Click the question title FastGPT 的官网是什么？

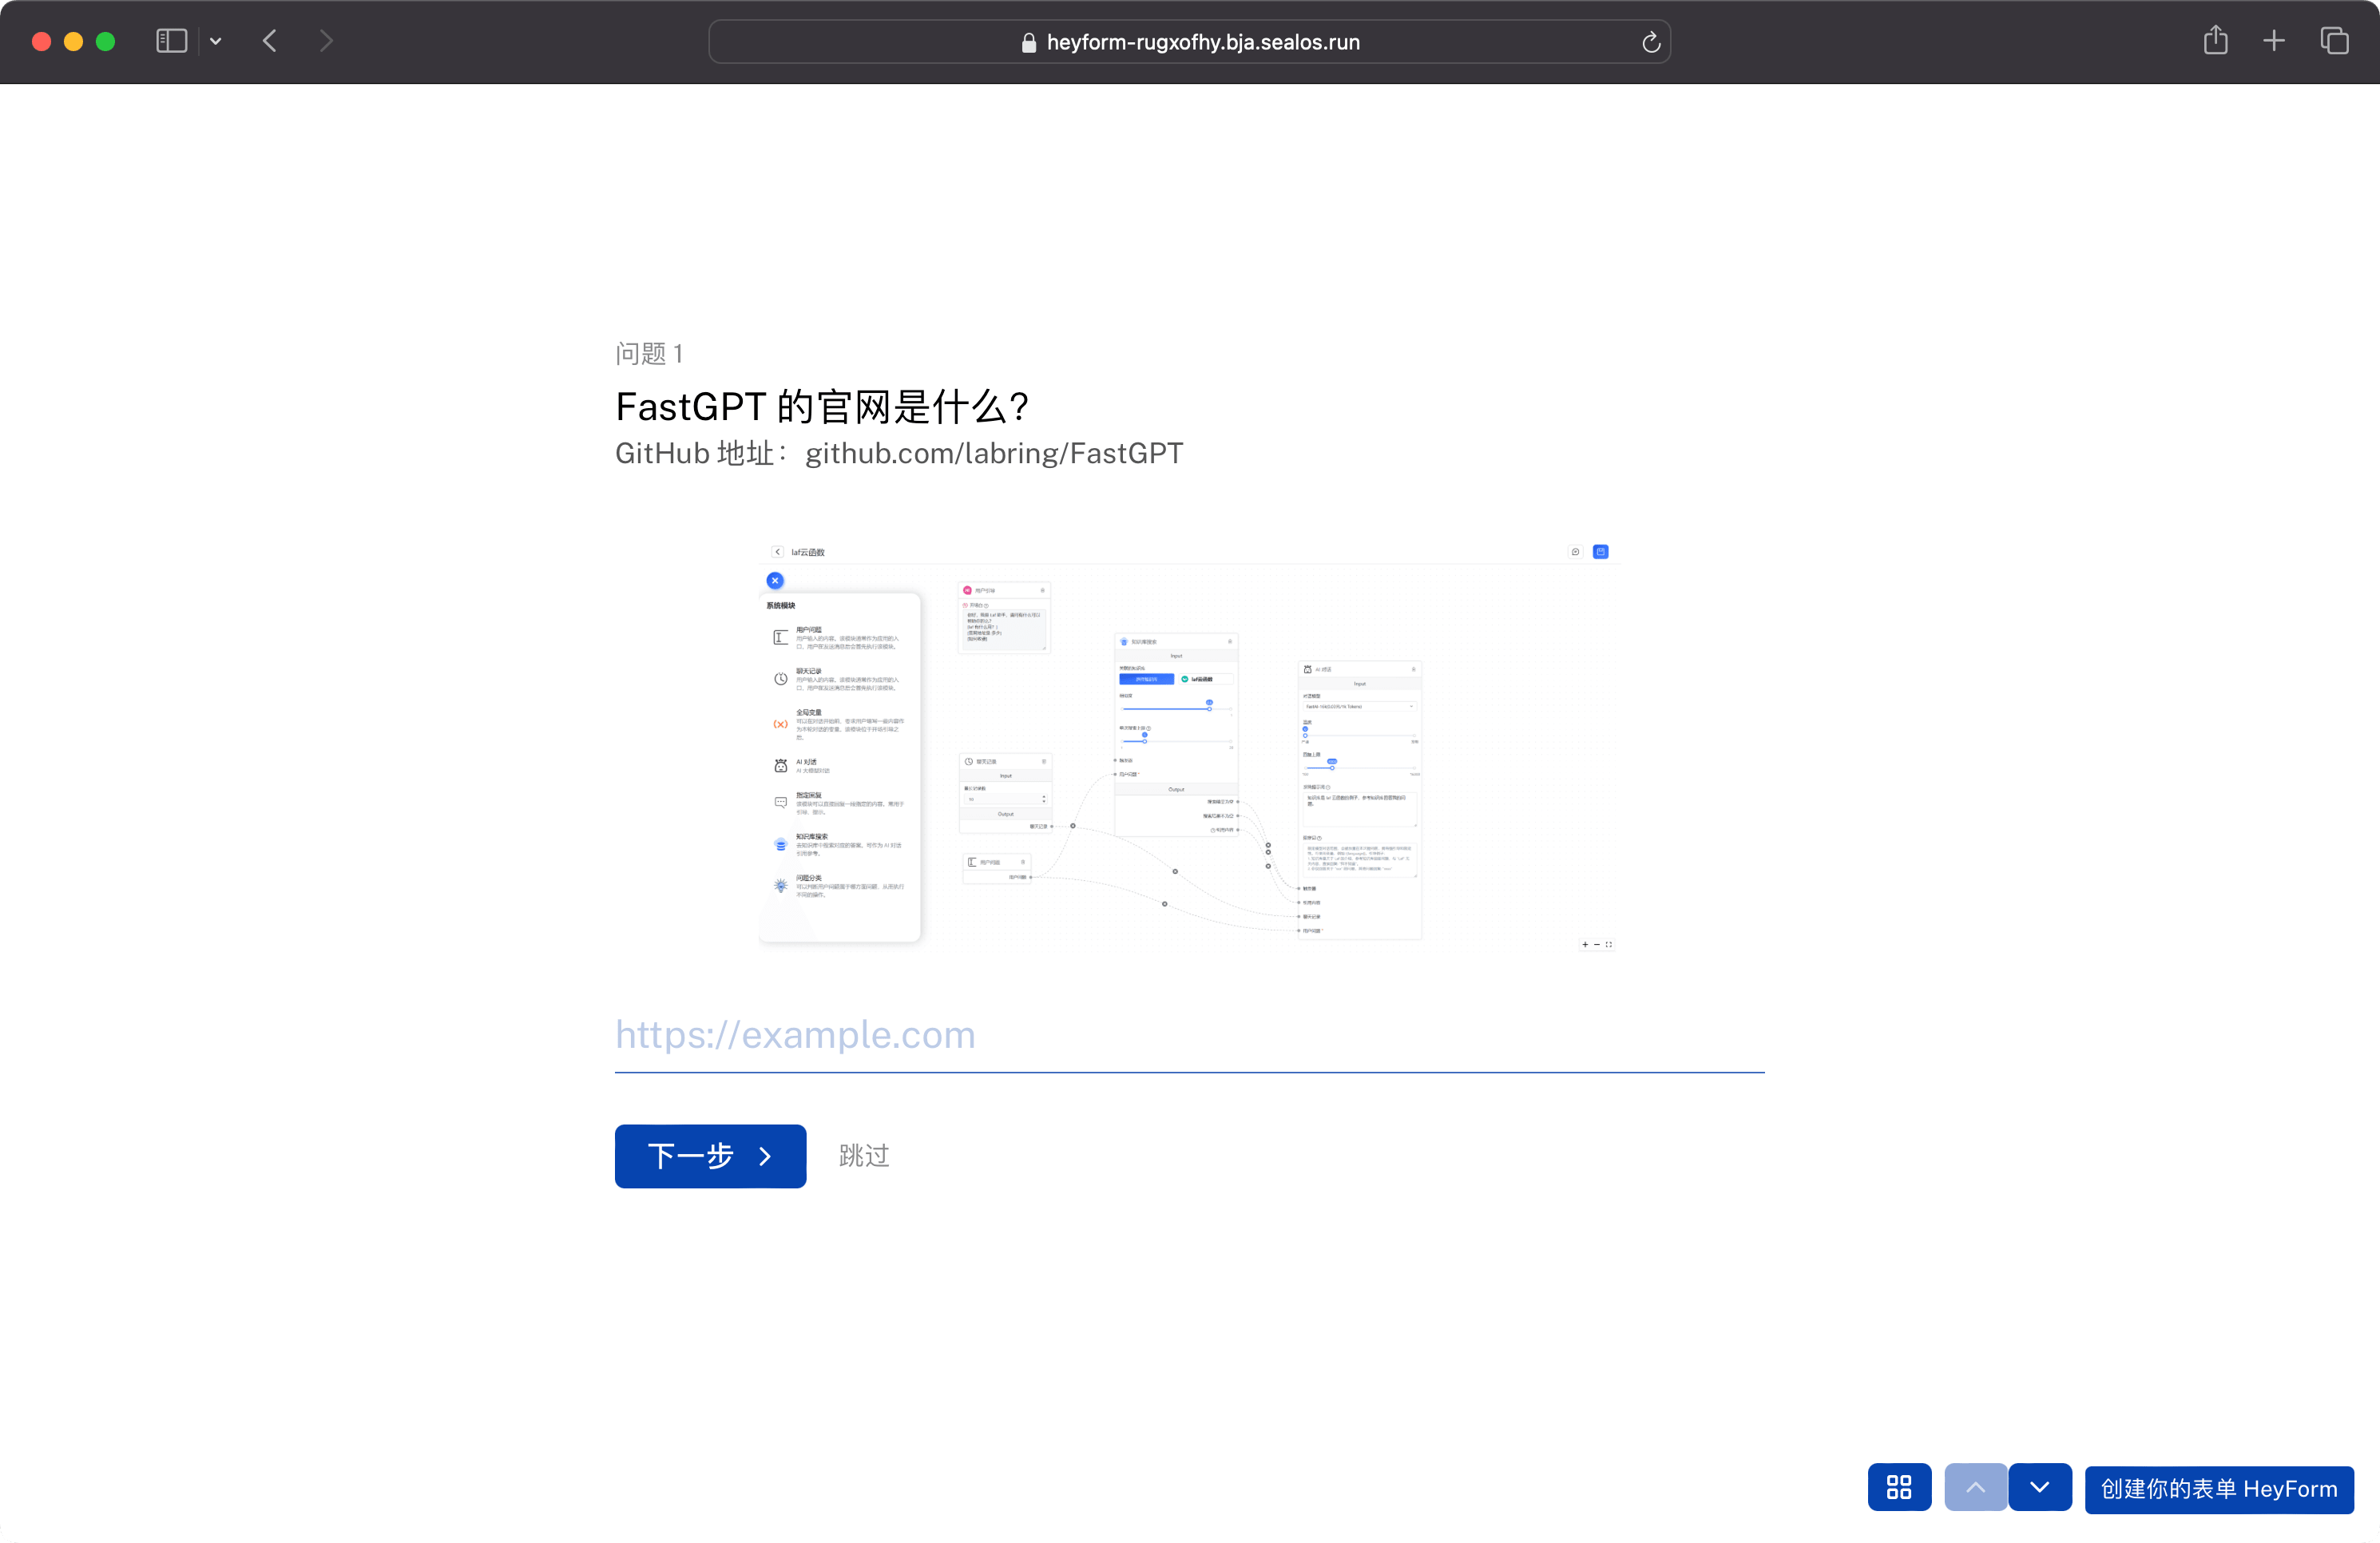tap(822, 407)
